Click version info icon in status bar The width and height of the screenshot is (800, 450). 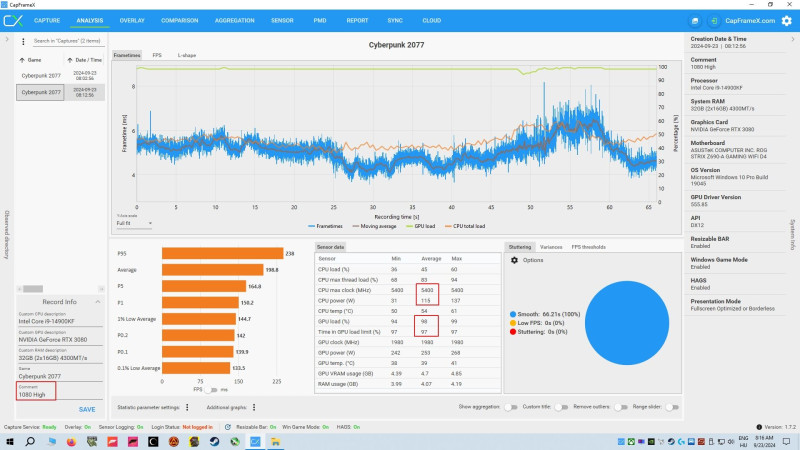coord(759,427)
